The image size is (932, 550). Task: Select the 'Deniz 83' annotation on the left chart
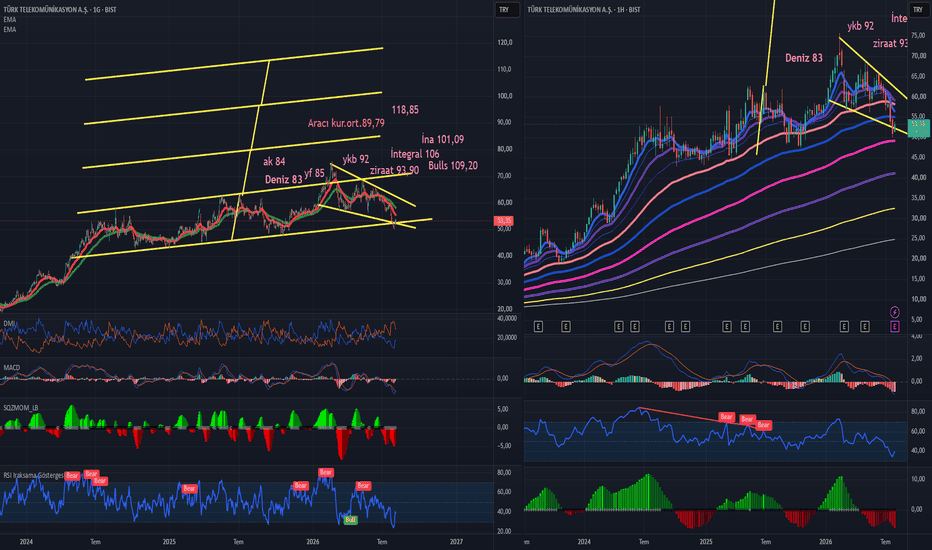[x=284, y=180]
